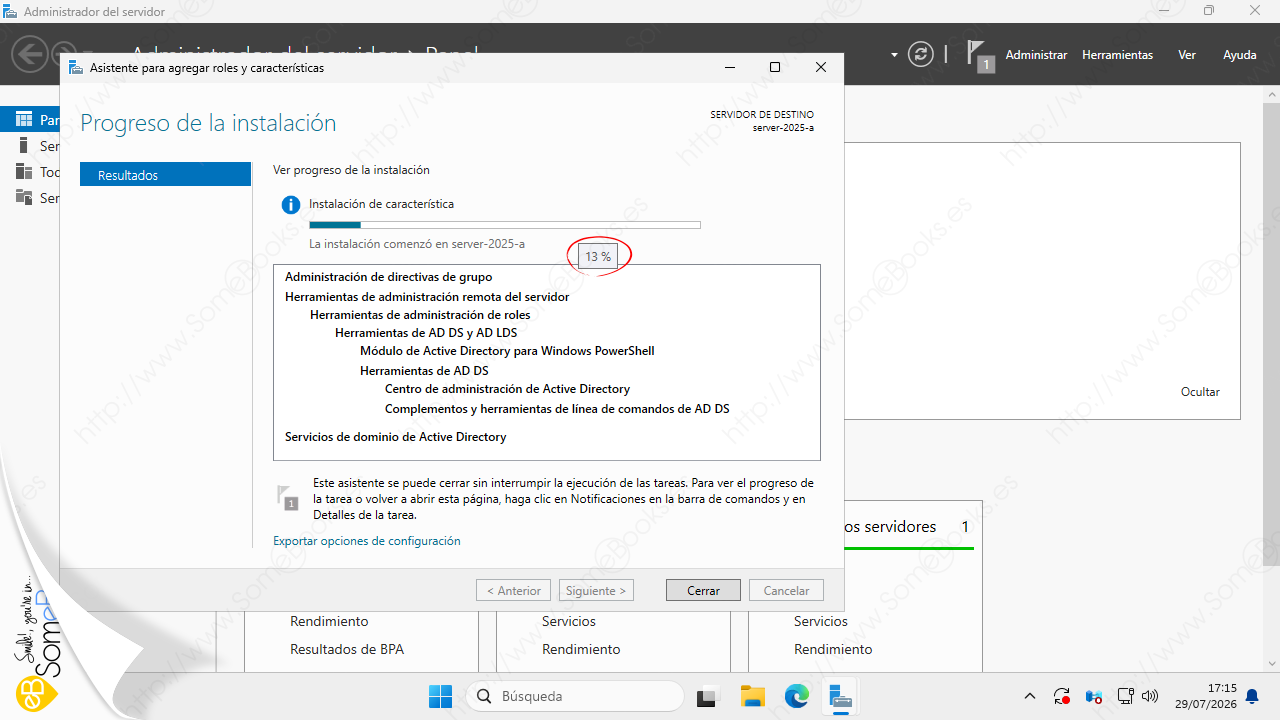Select the all servers icon in the sidebar

coord(24,172)
